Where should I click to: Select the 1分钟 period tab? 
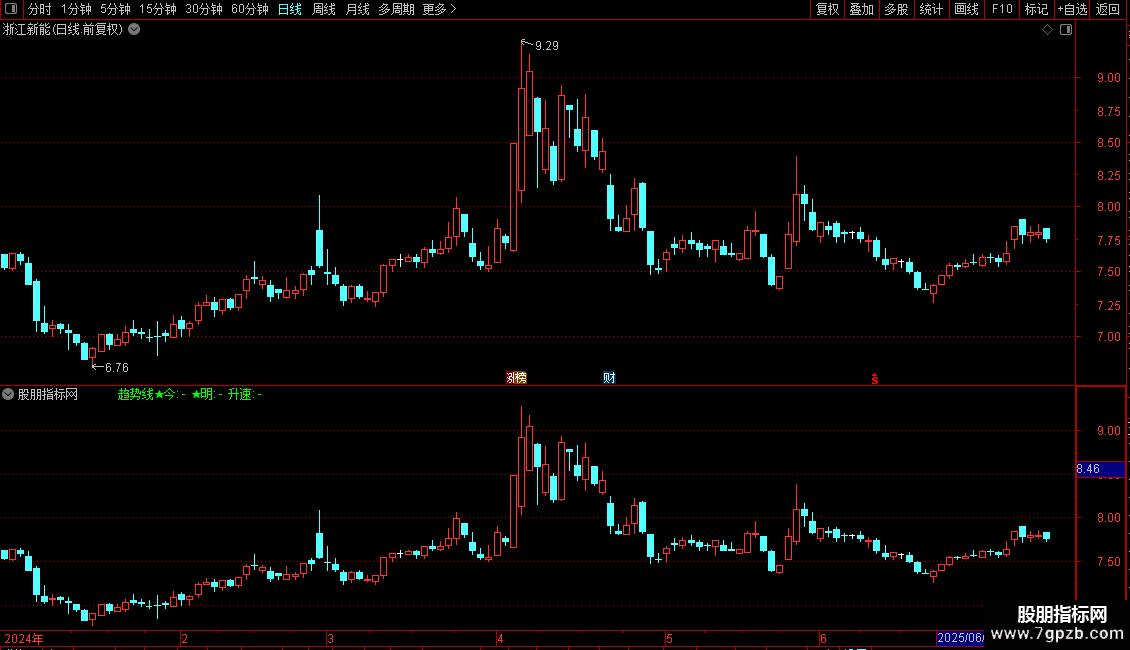pos(76,9)
